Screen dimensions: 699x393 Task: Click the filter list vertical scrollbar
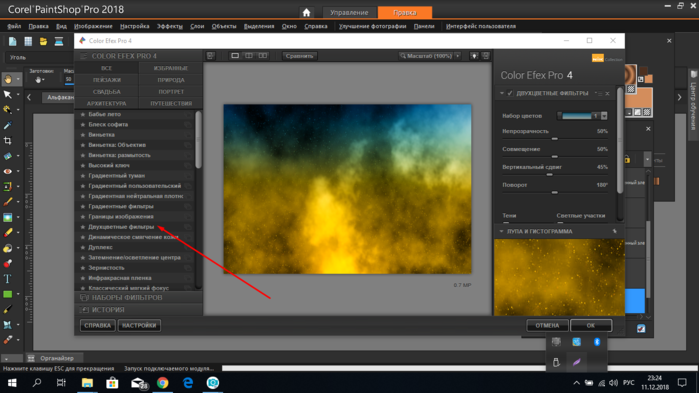click(x=199, y=140)
